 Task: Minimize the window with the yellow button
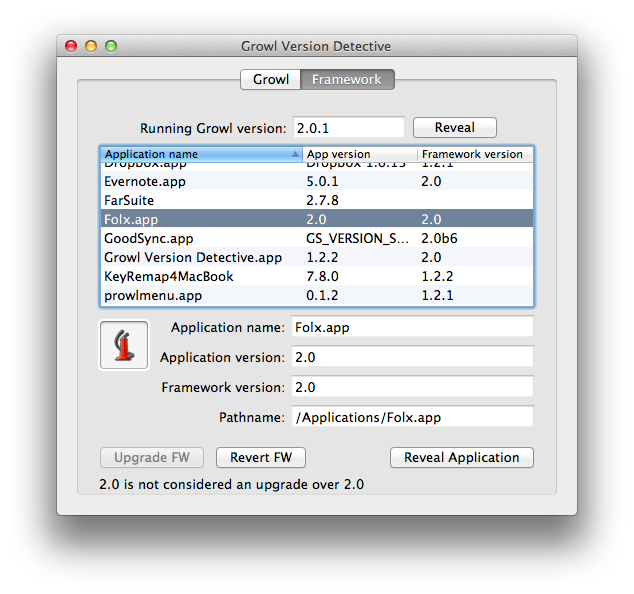pos(91,46)
